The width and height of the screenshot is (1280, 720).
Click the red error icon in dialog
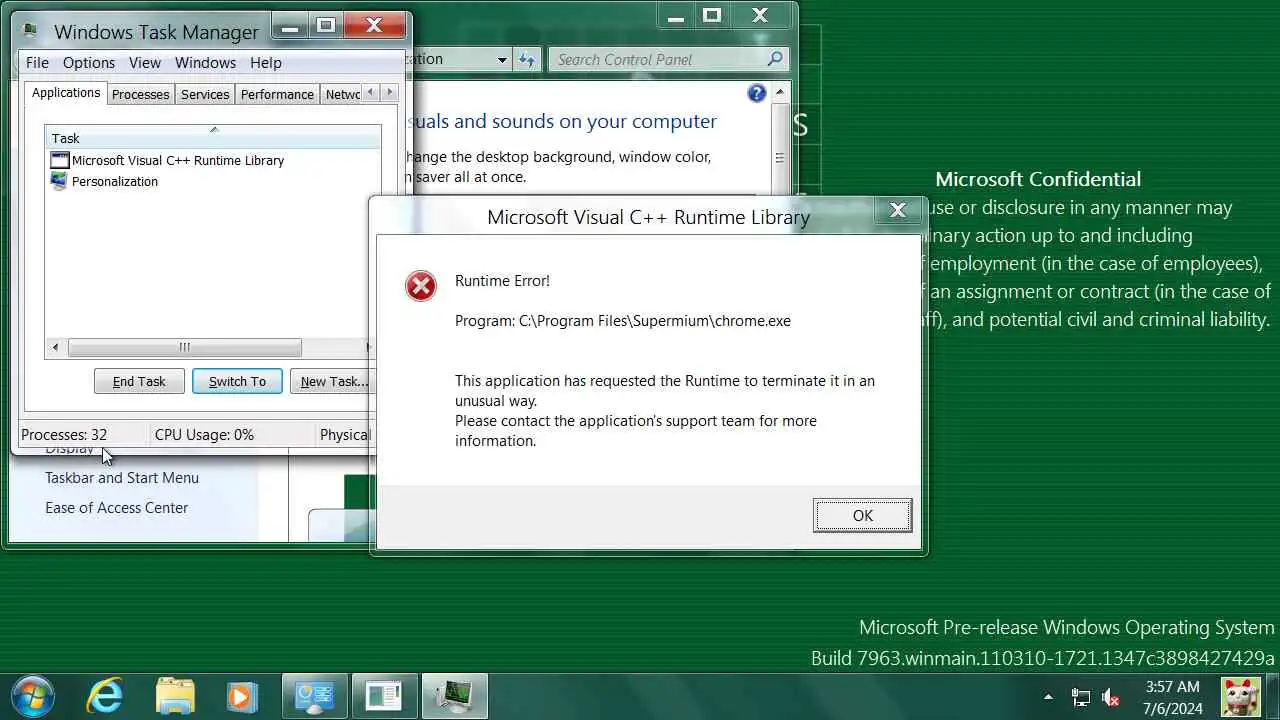pos(421,286)
